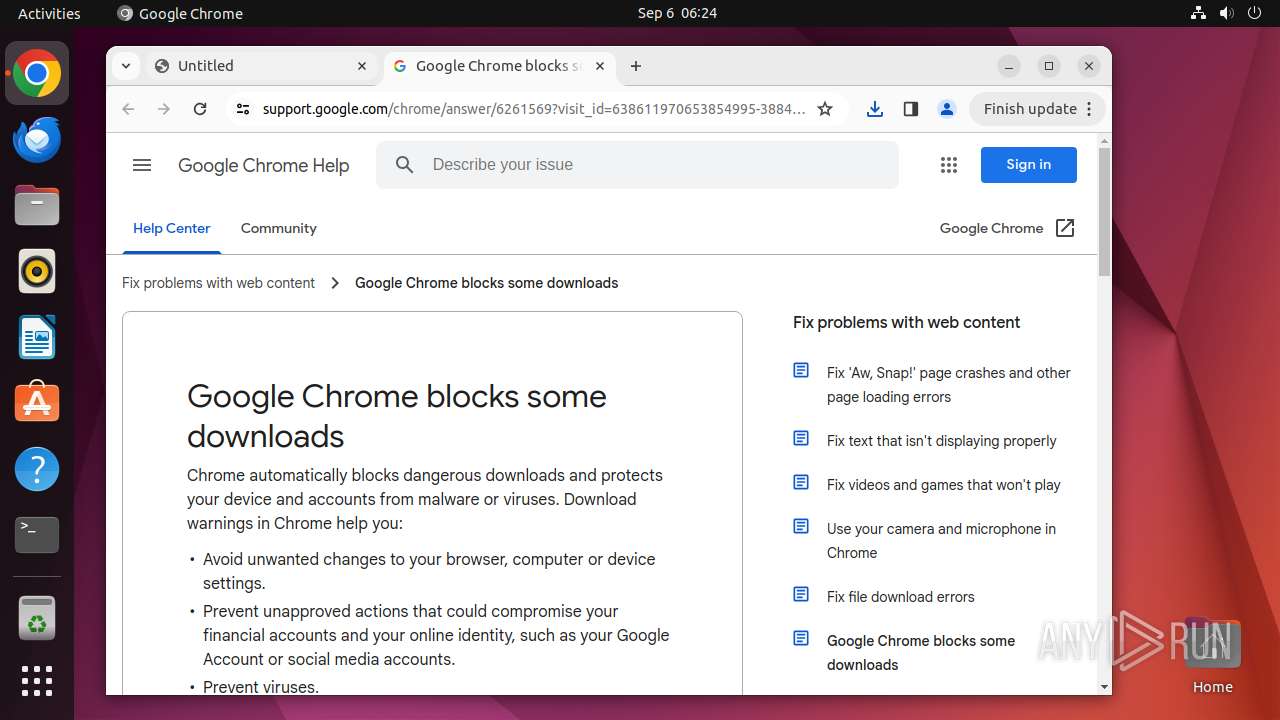Open the new tab plus button
1280x720 pixels.
pos(636,66)
